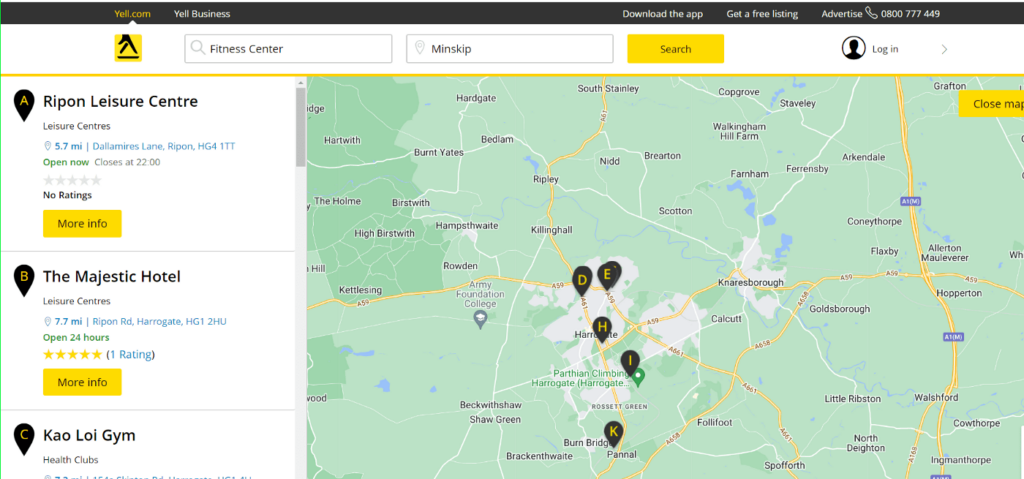Select map marker I
Viewport: 1024px width, 479px height.
[630, 362]
